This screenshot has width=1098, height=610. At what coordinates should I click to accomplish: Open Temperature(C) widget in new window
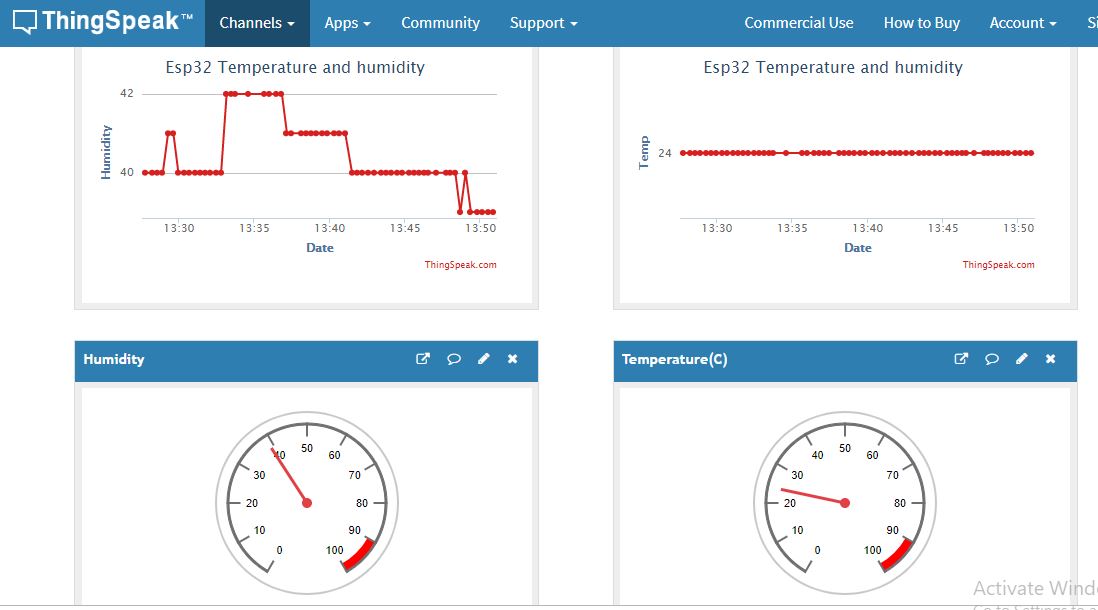point(961,359)
